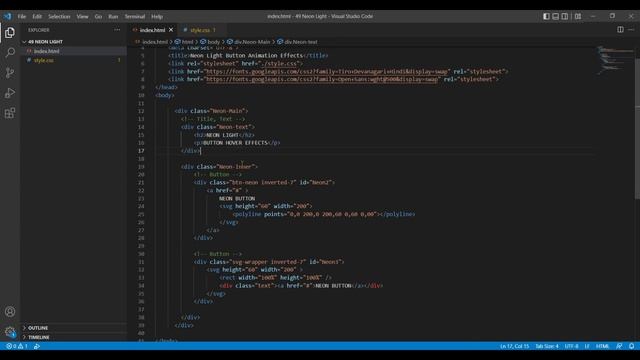Split the editor to the right
The height and width of the screenshot is (360, 640).
coord(620,29)
